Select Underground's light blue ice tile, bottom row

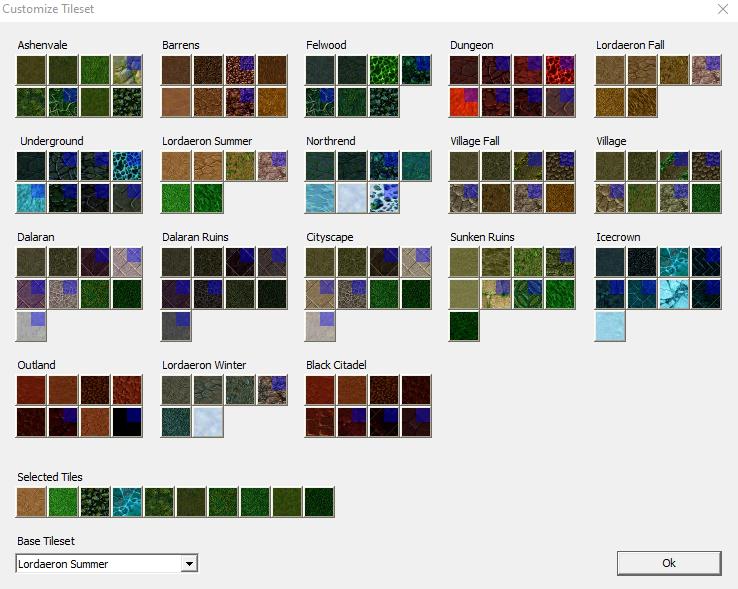(x=31, y=198)
